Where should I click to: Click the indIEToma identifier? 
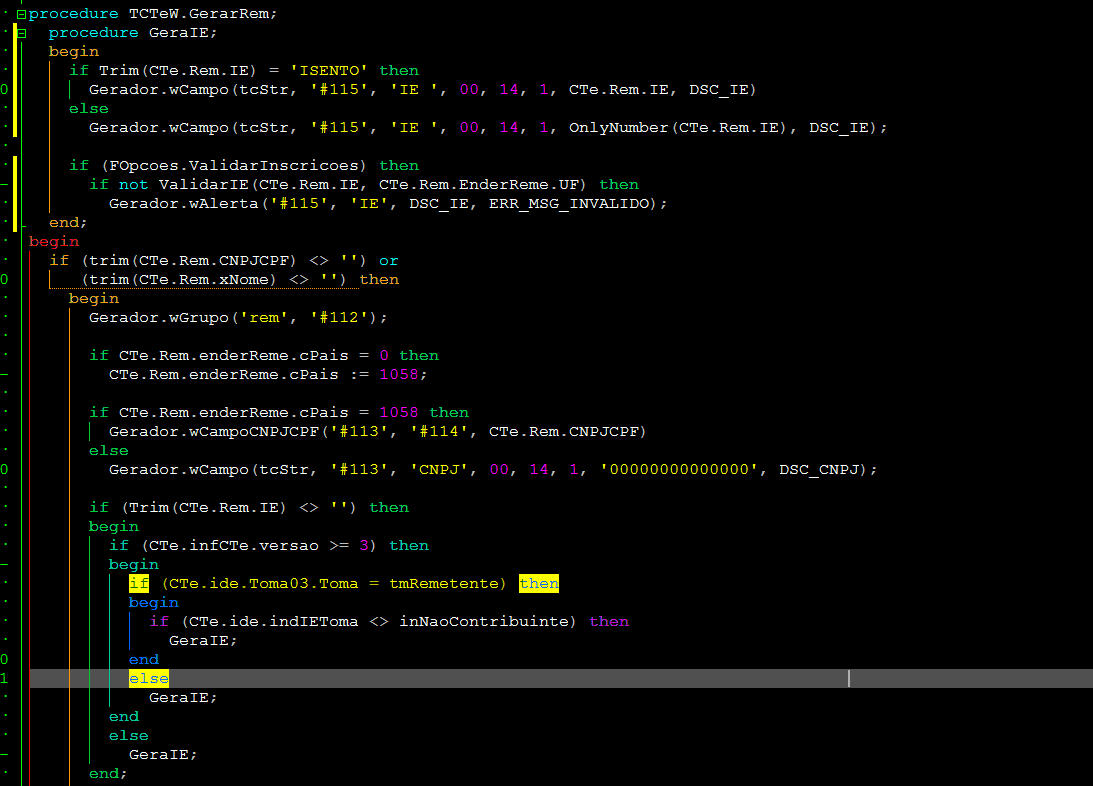[314, 622]
